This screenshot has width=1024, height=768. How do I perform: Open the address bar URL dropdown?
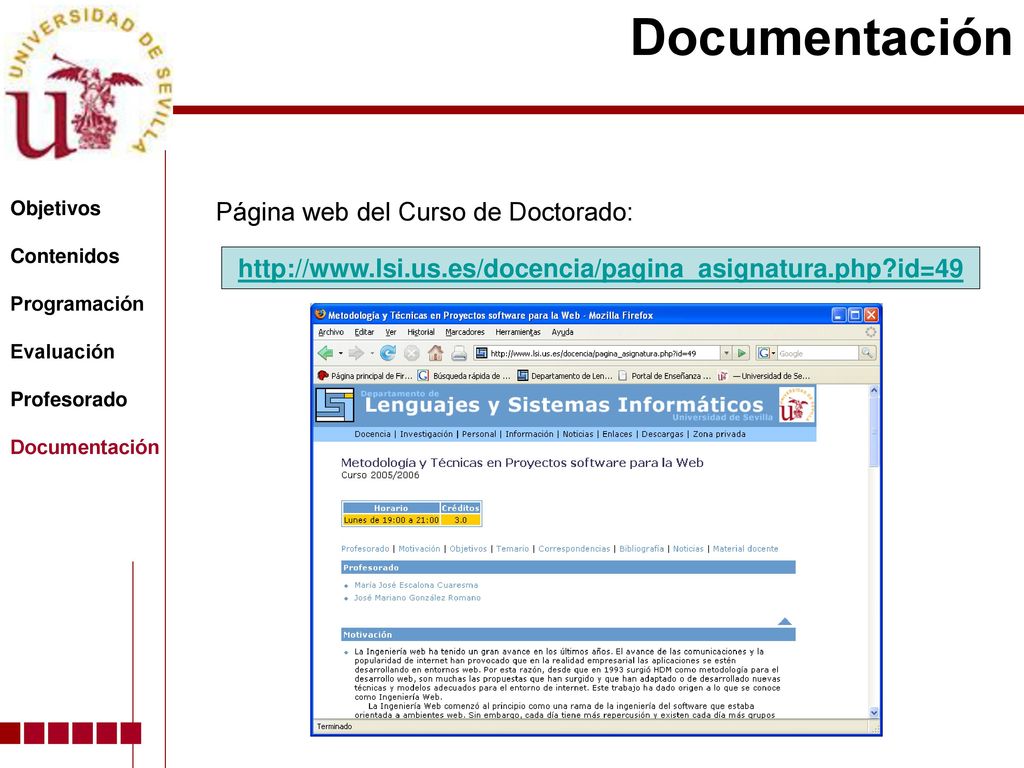[726, 353]
